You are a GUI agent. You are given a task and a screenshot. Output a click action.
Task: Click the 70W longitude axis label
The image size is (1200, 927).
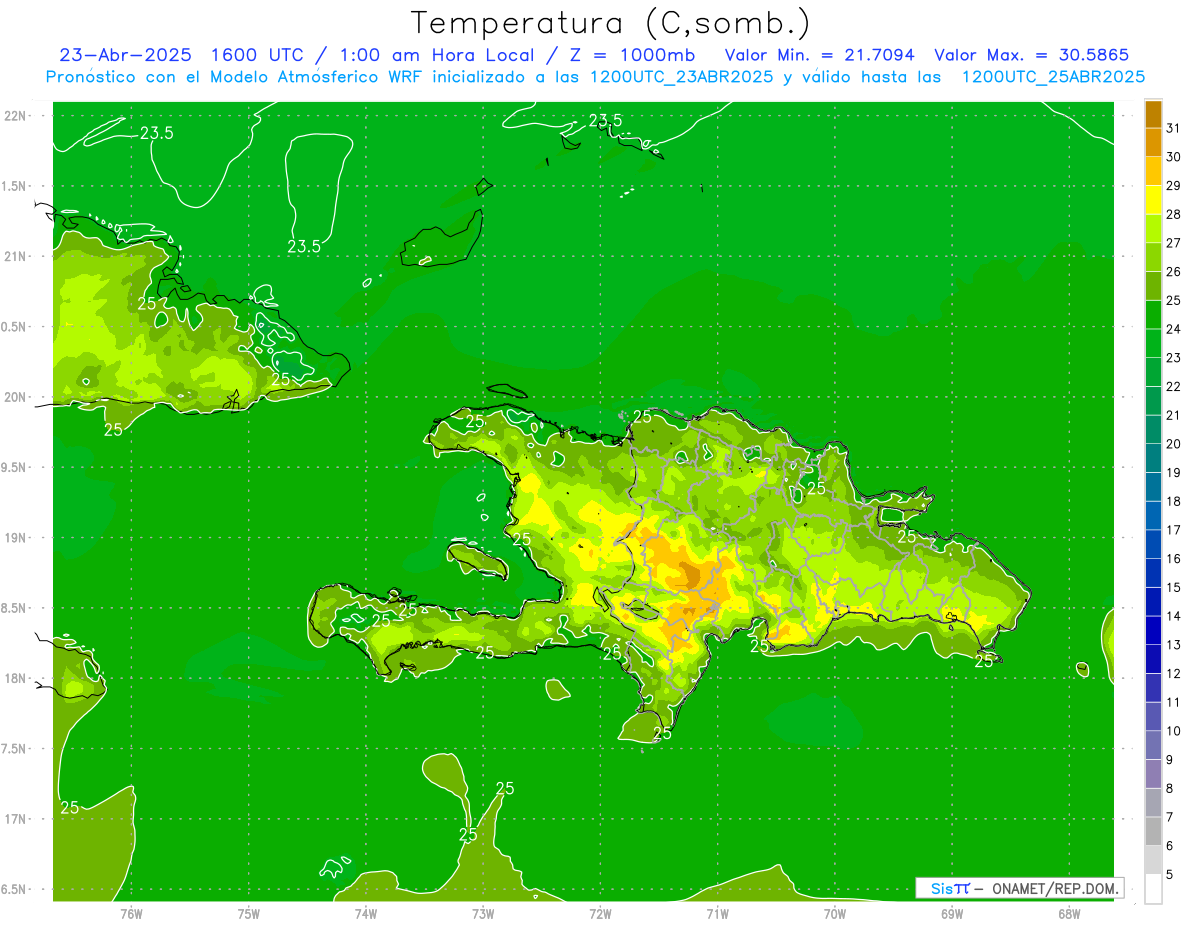835,914
